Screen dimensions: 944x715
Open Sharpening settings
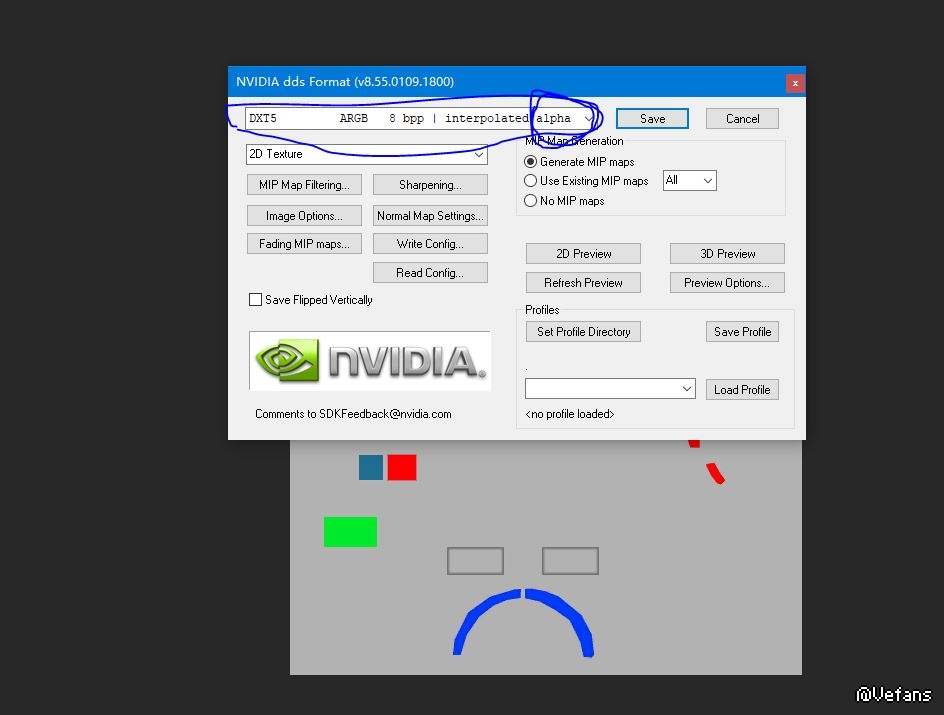[x=430, y=185]
